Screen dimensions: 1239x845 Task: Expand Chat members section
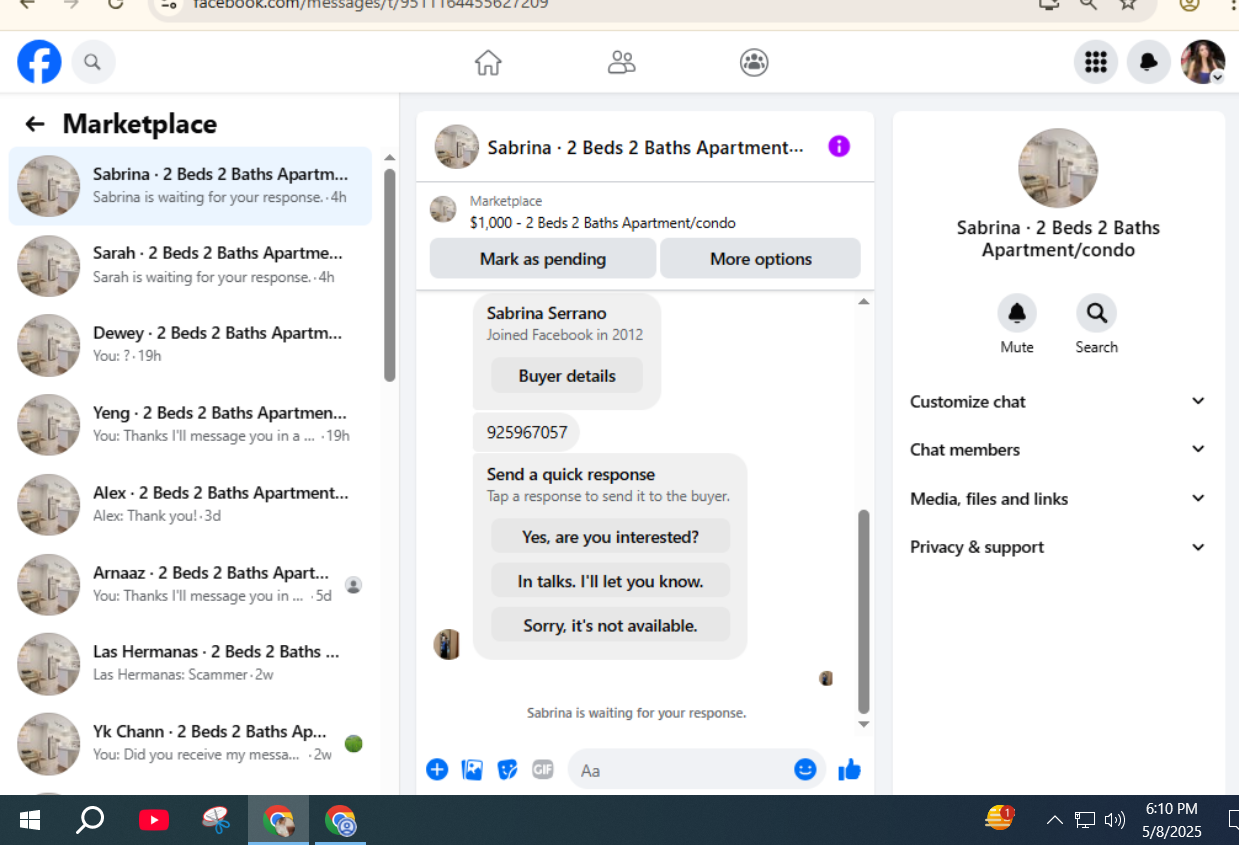tap(1058, 450)
